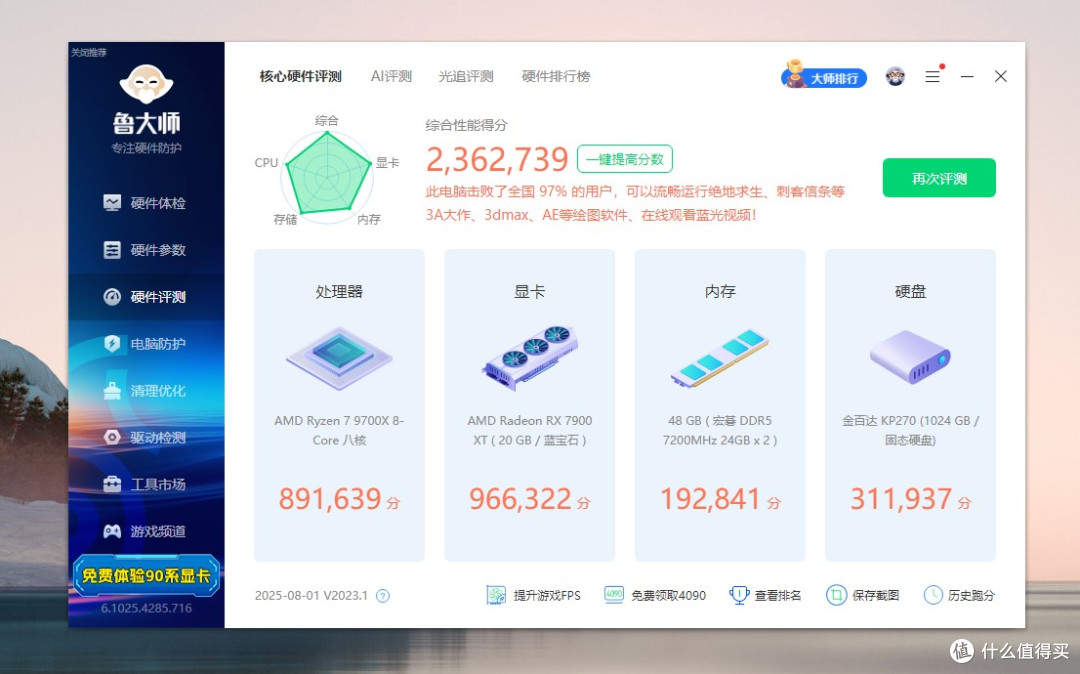
Task: Switch to the 核心硬件评测 tab
Action: [300, 76]
